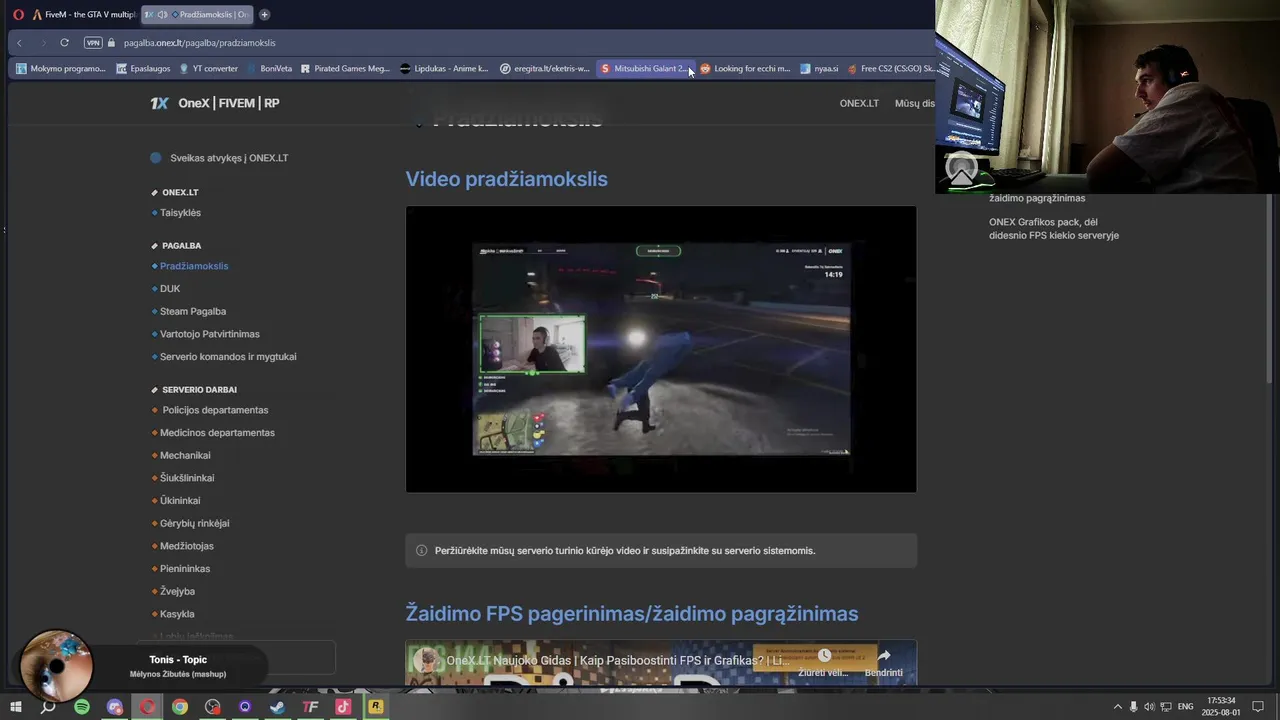The width and height of the screenshot is (1280, 720).
Task: Open the Windows notification center
Action: [x=1258, y=707]
